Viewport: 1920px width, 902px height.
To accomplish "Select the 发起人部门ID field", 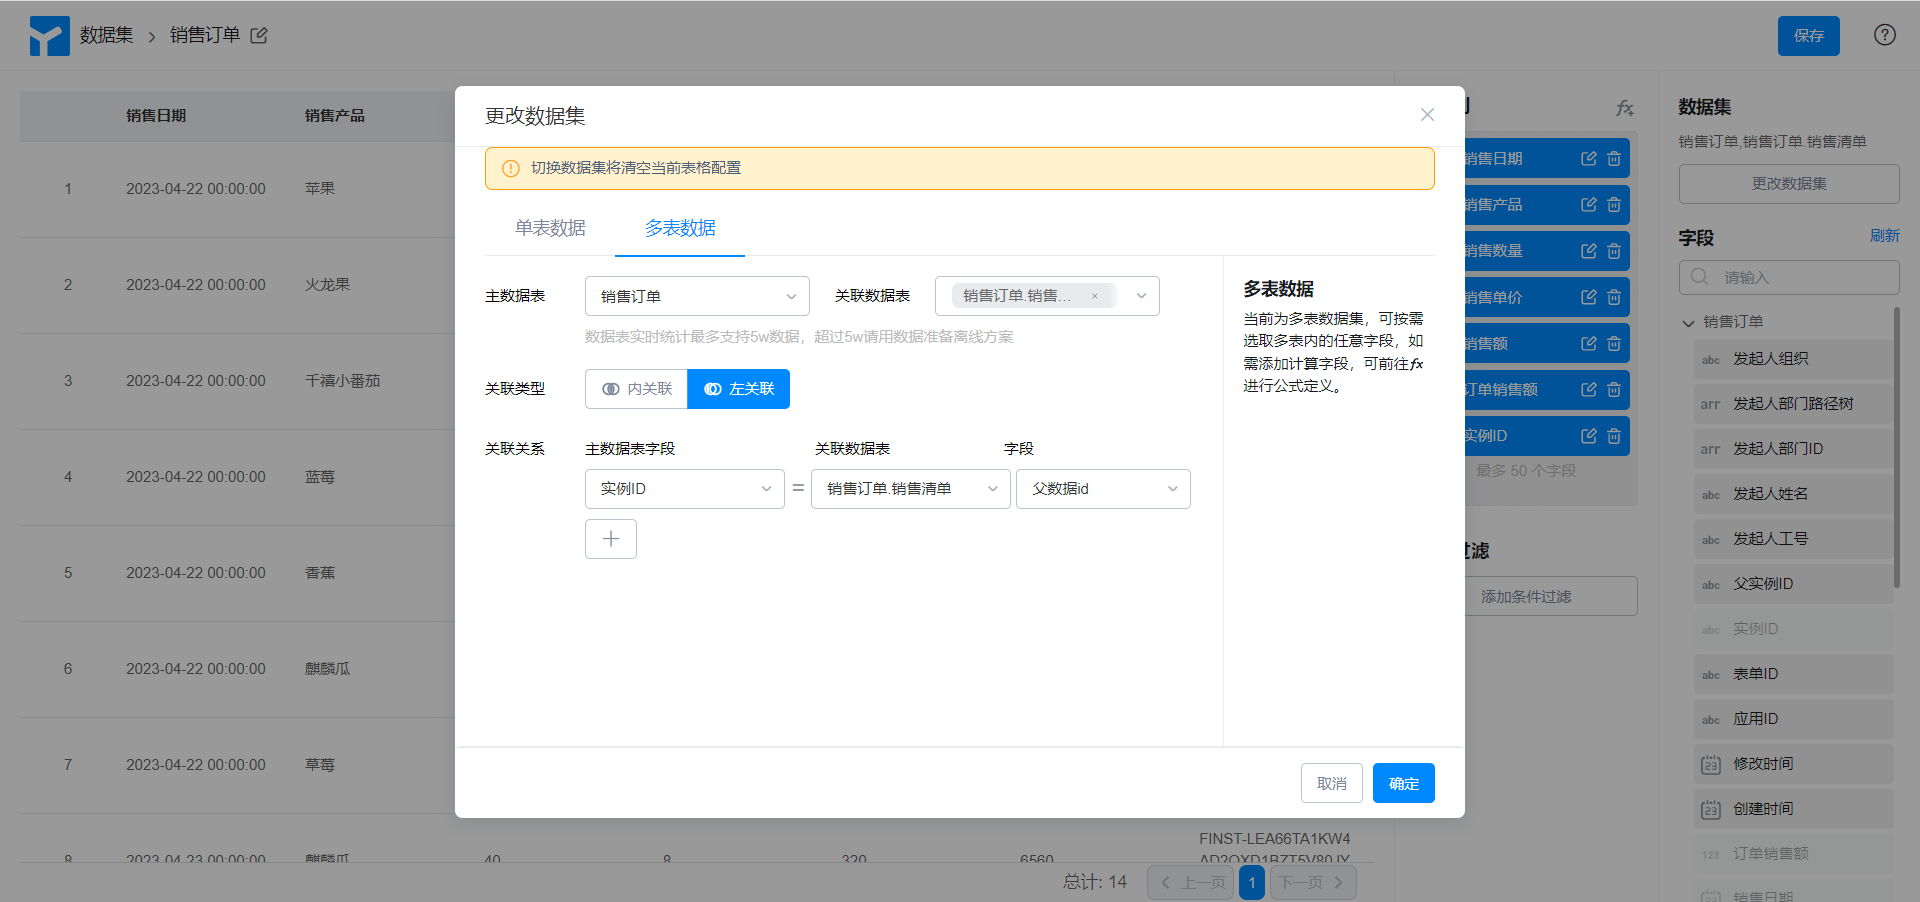I will point(1794,449).
